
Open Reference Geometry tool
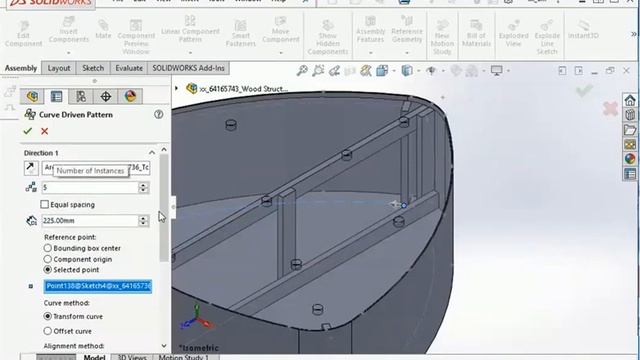(407, 29)
